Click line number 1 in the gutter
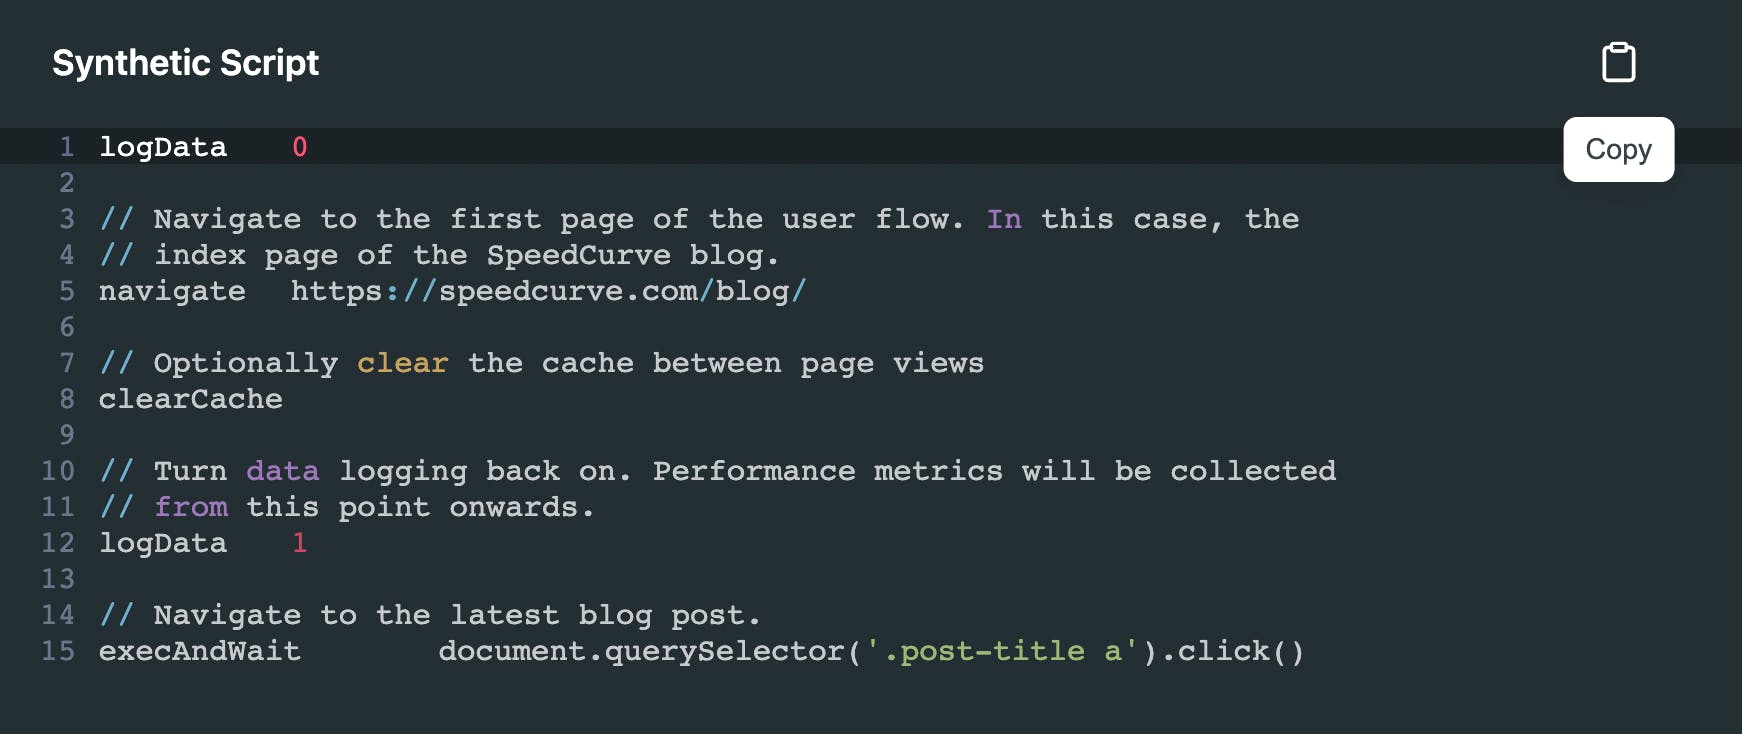Viewport: 1742px width, 734px height. [66, 147]
